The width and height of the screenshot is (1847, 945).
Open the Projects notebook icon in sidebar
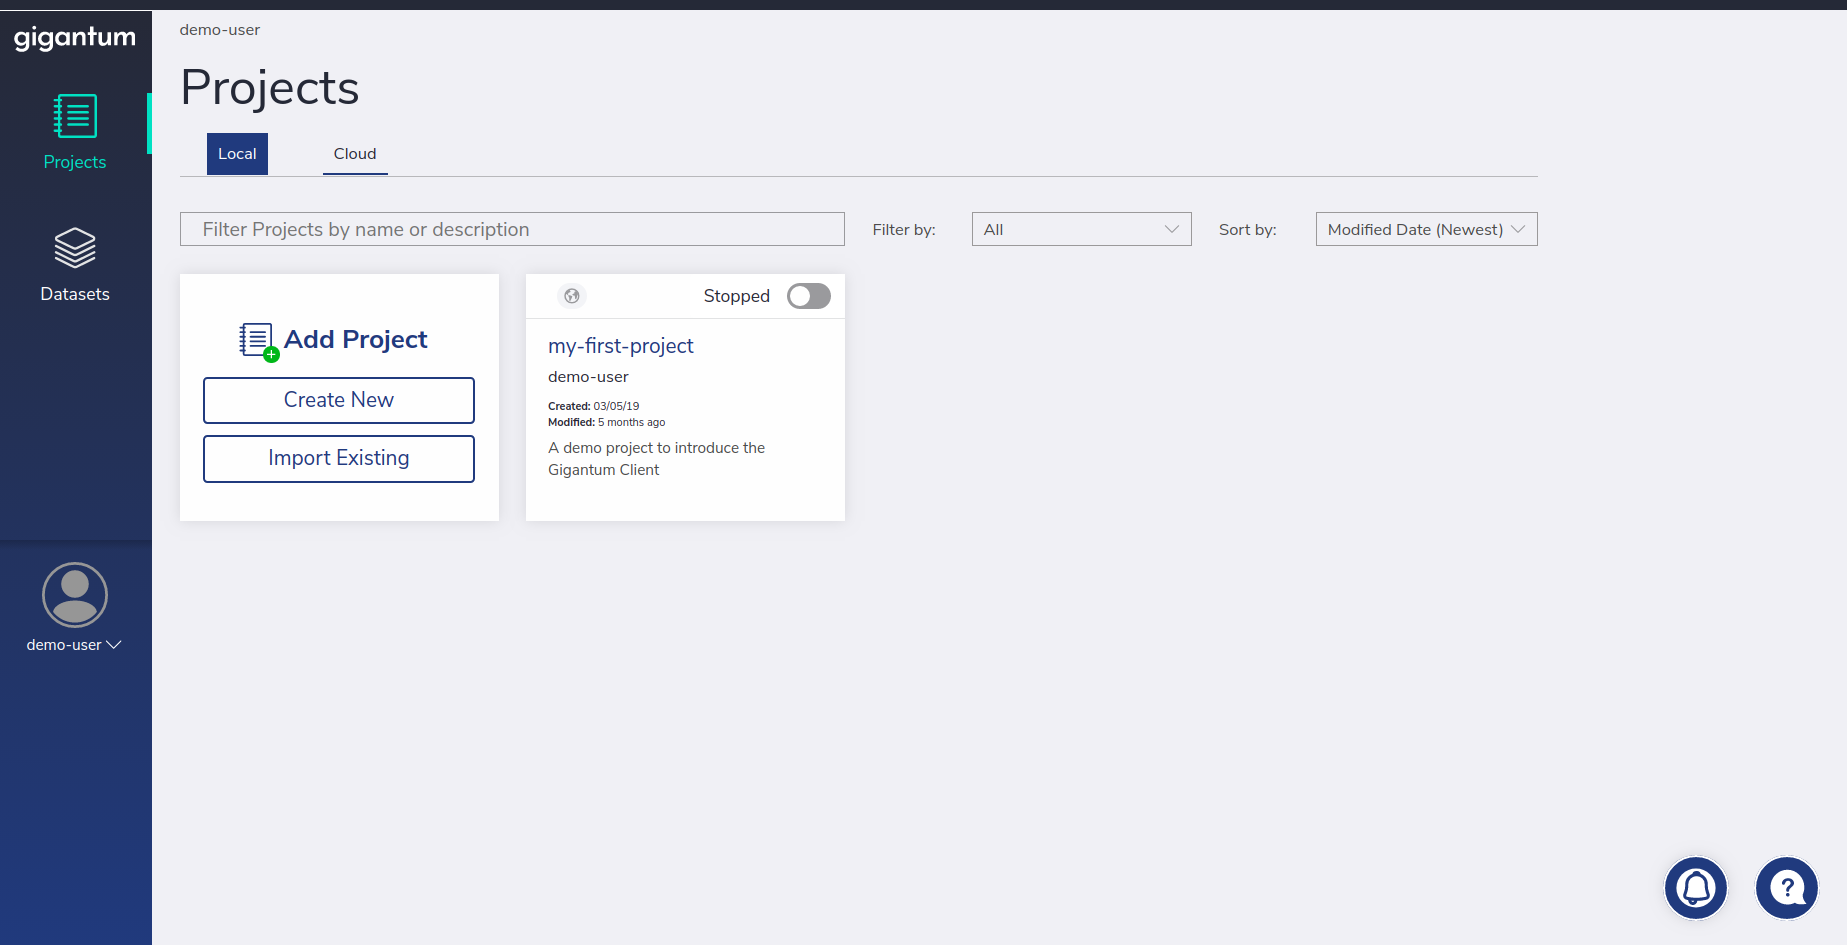tap(75, 117)
